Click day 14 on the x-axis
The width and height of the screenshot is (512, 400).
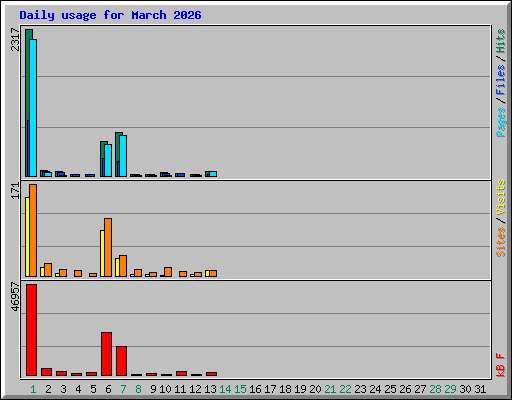point(225,389)
